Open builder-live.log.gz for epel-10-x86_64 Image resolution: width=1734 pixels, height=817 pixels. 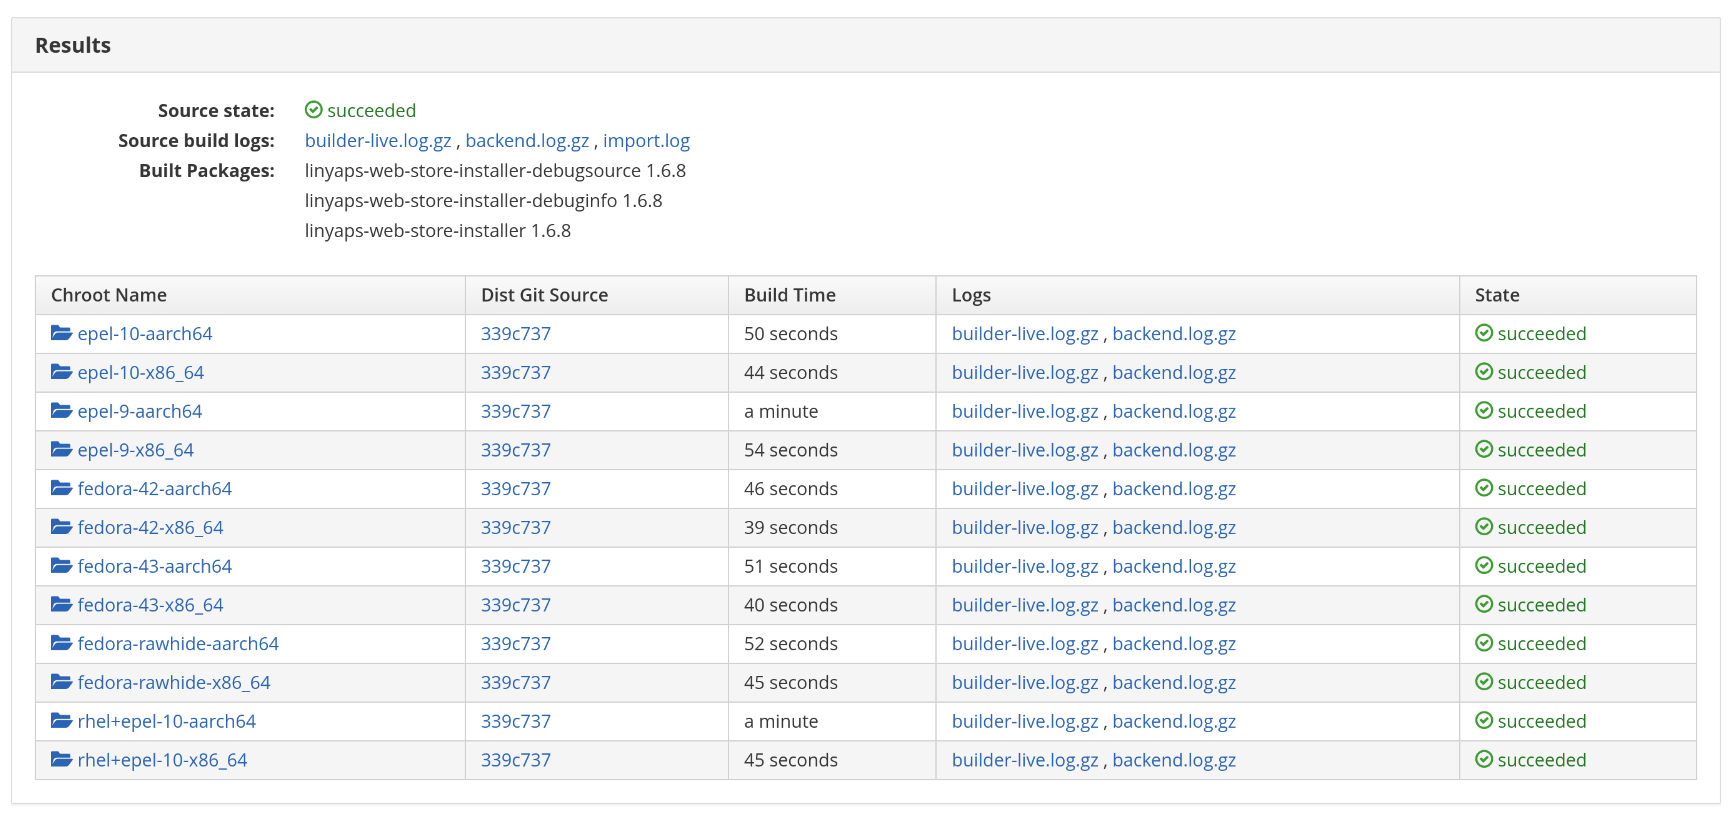click(x=1025, y=373)
